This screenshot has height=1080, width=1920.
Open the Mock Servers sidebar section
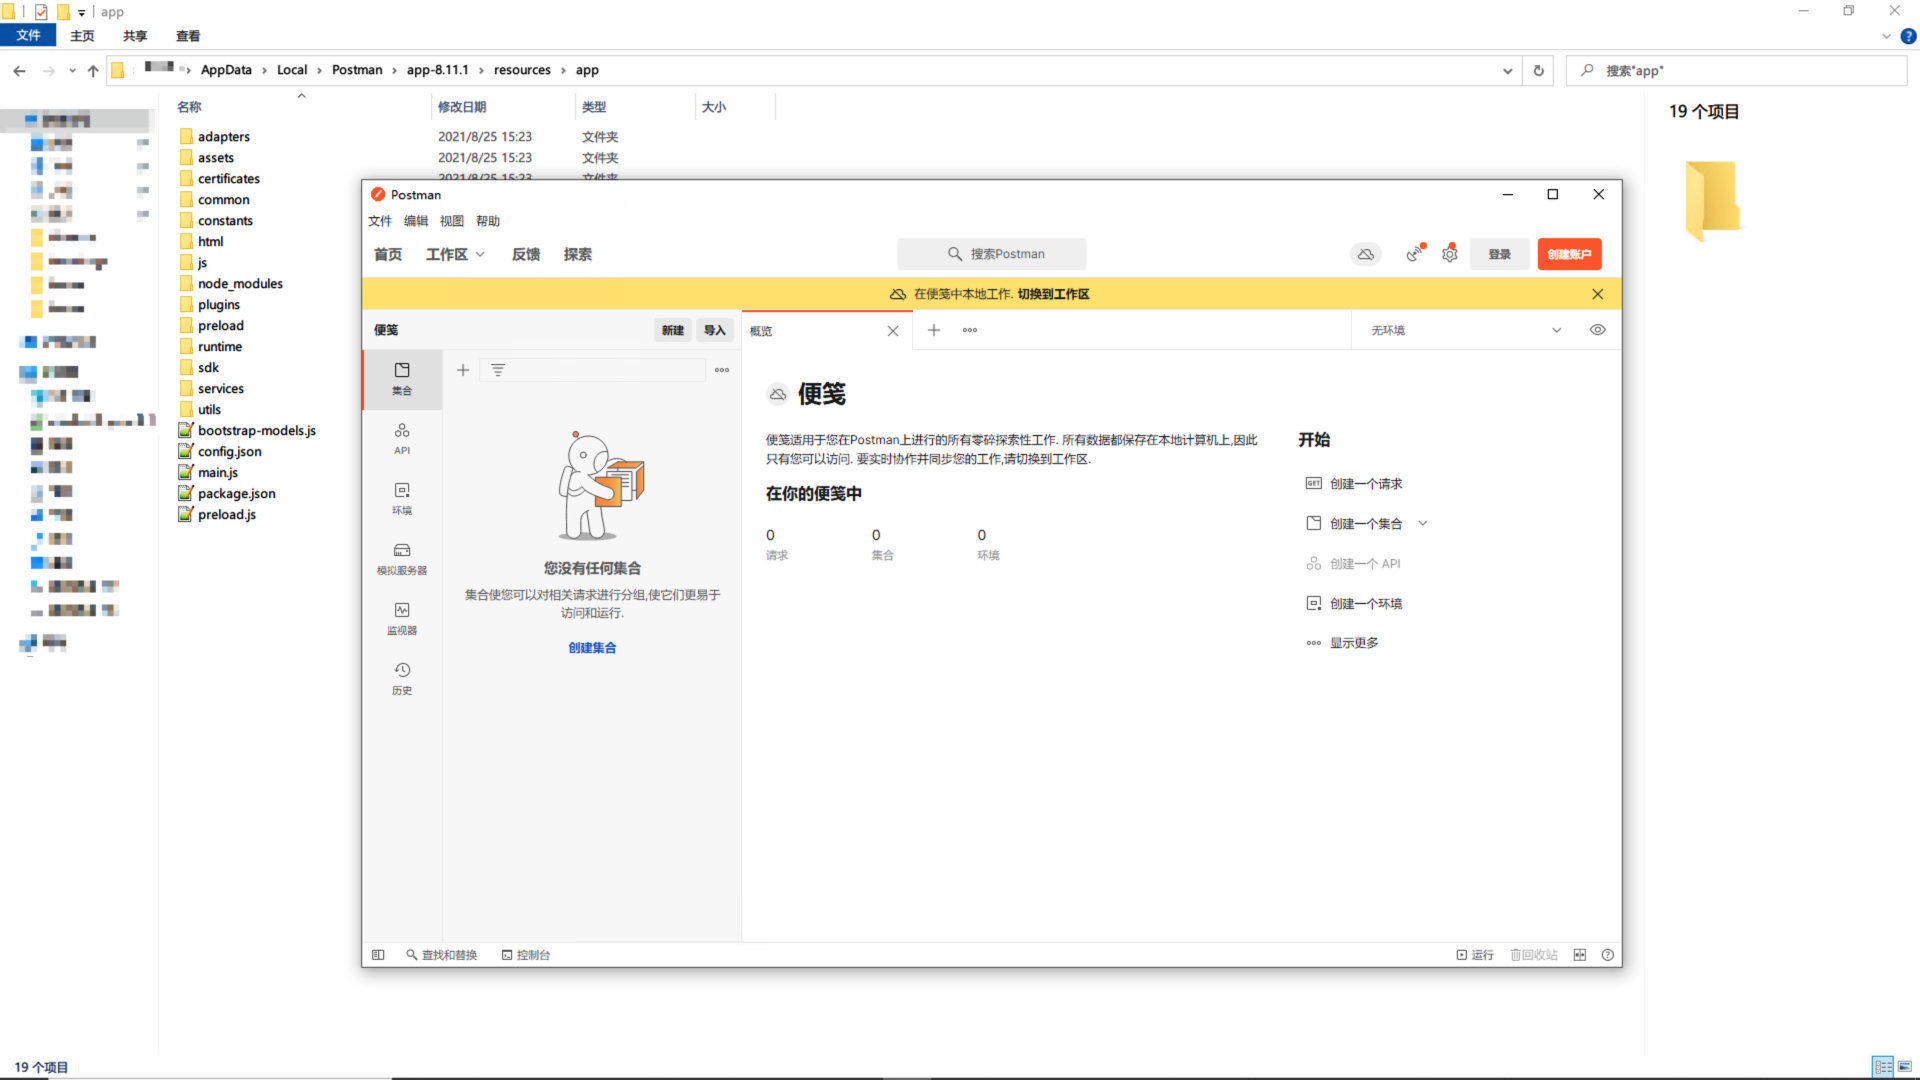point(401,559)
